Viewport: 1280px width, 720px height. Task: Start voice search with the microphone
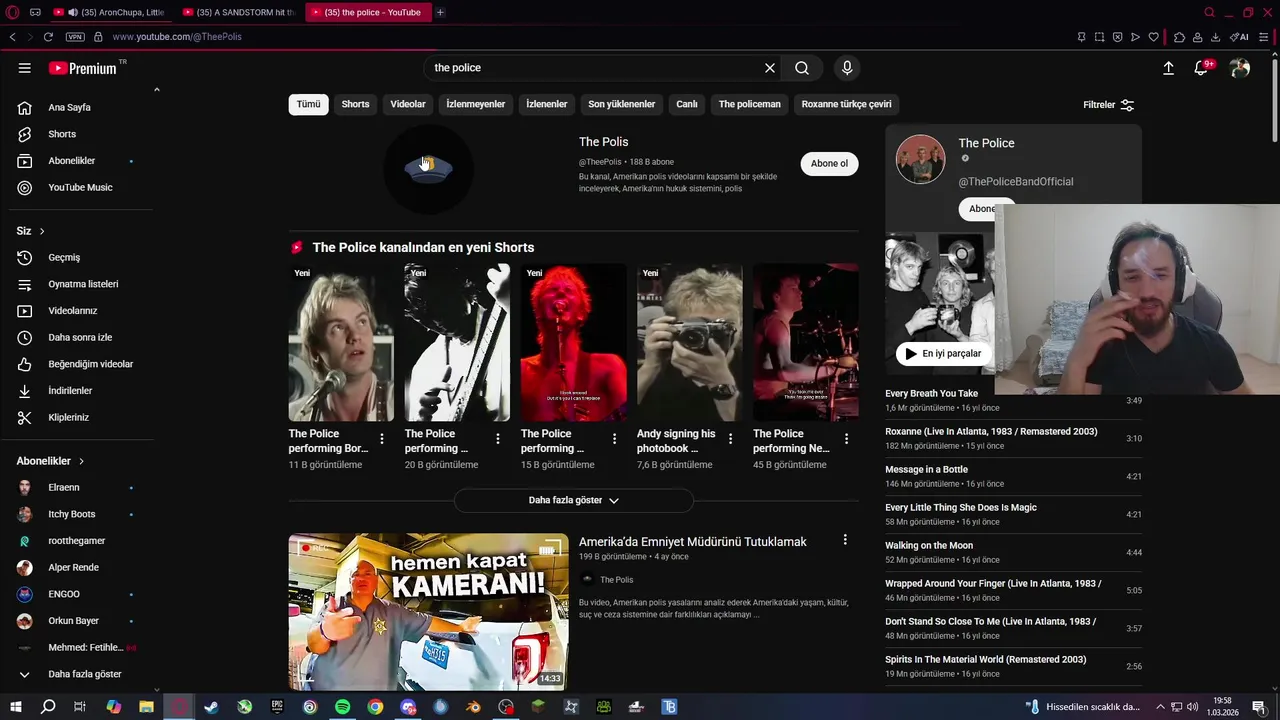coord(847,68)
